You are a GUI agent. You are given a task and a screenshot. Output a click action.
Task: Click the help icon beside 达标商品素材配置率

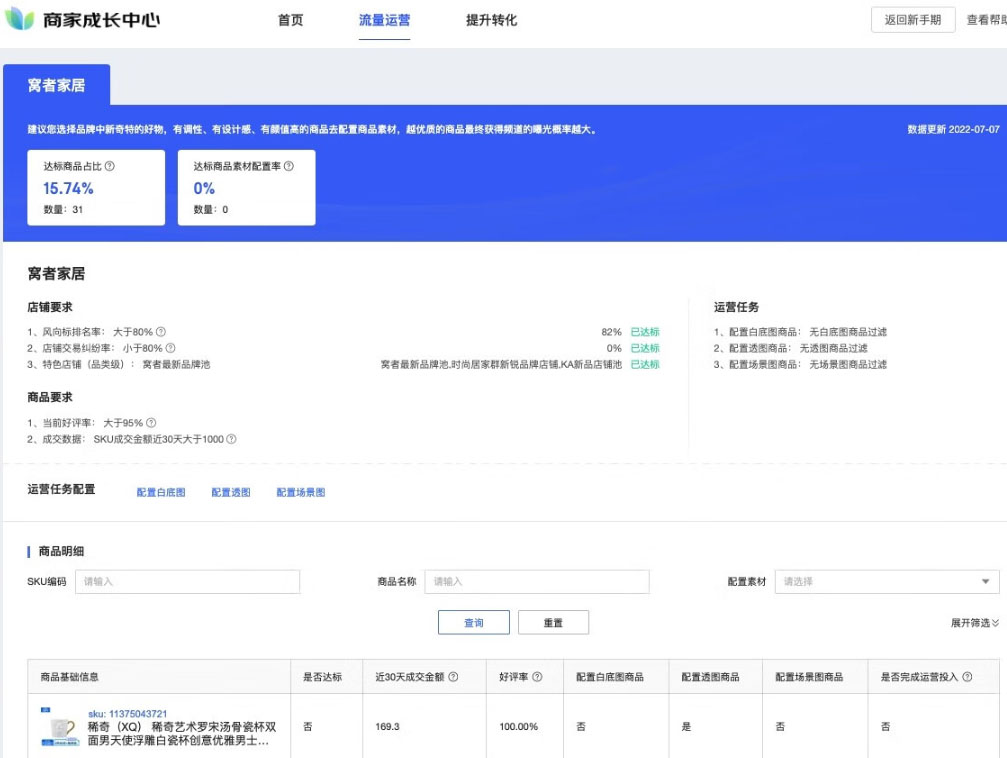click(288, 164)
